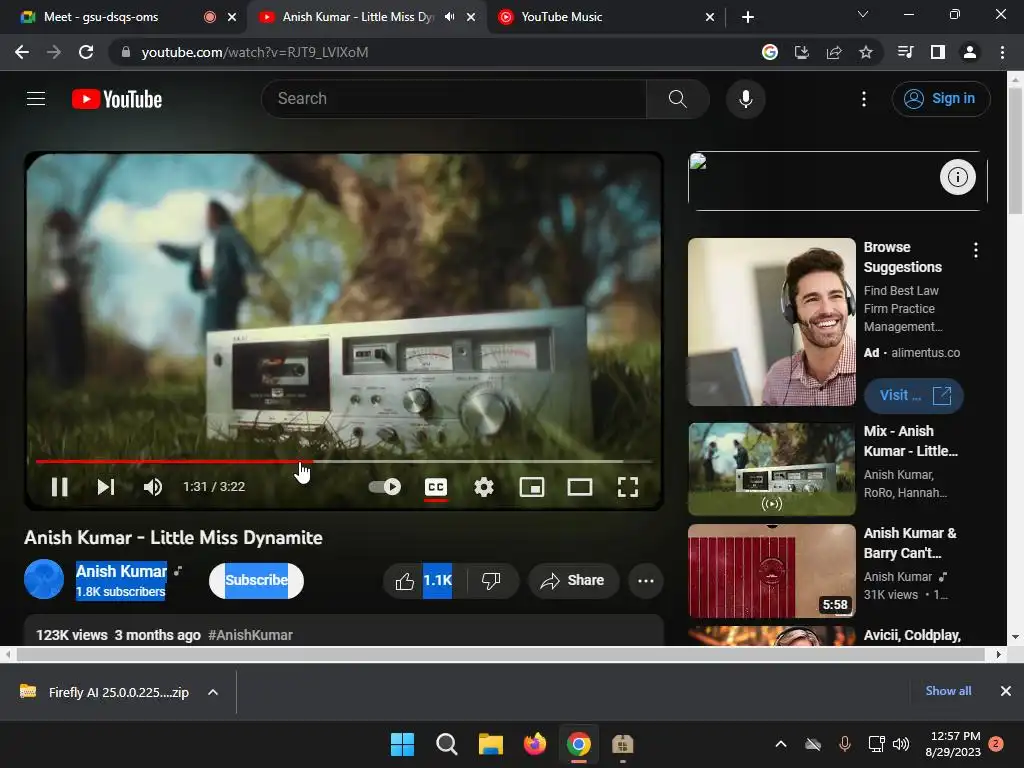Open options for Browse Suggestions ad
Viewport: 1024px width, 768px height.
(x=976, y=250)
